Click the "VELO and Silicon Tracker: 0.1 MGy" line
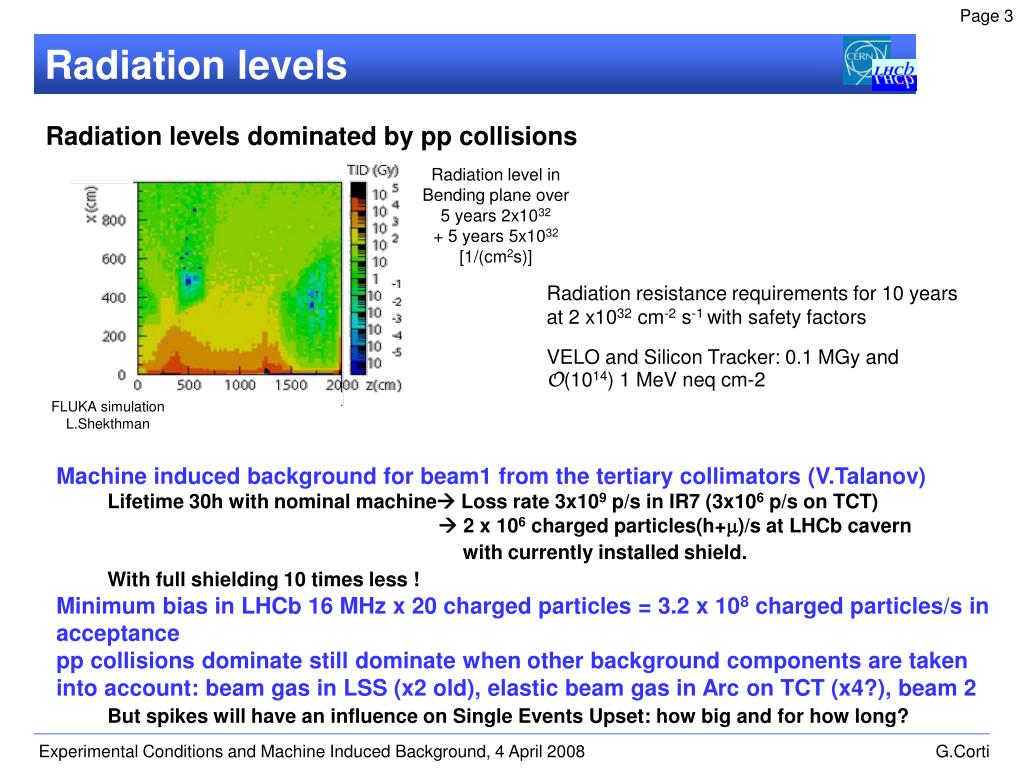1024x768 pixels. [722, 357]
